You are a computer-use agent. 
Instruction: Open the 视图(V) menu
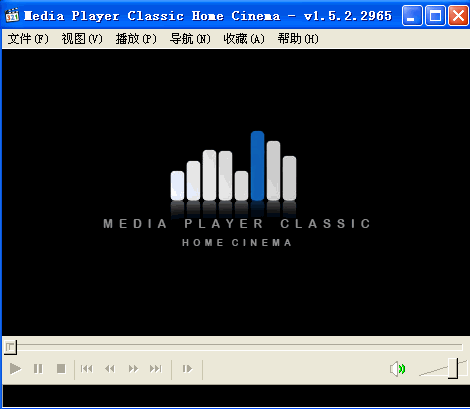point(82,39)
